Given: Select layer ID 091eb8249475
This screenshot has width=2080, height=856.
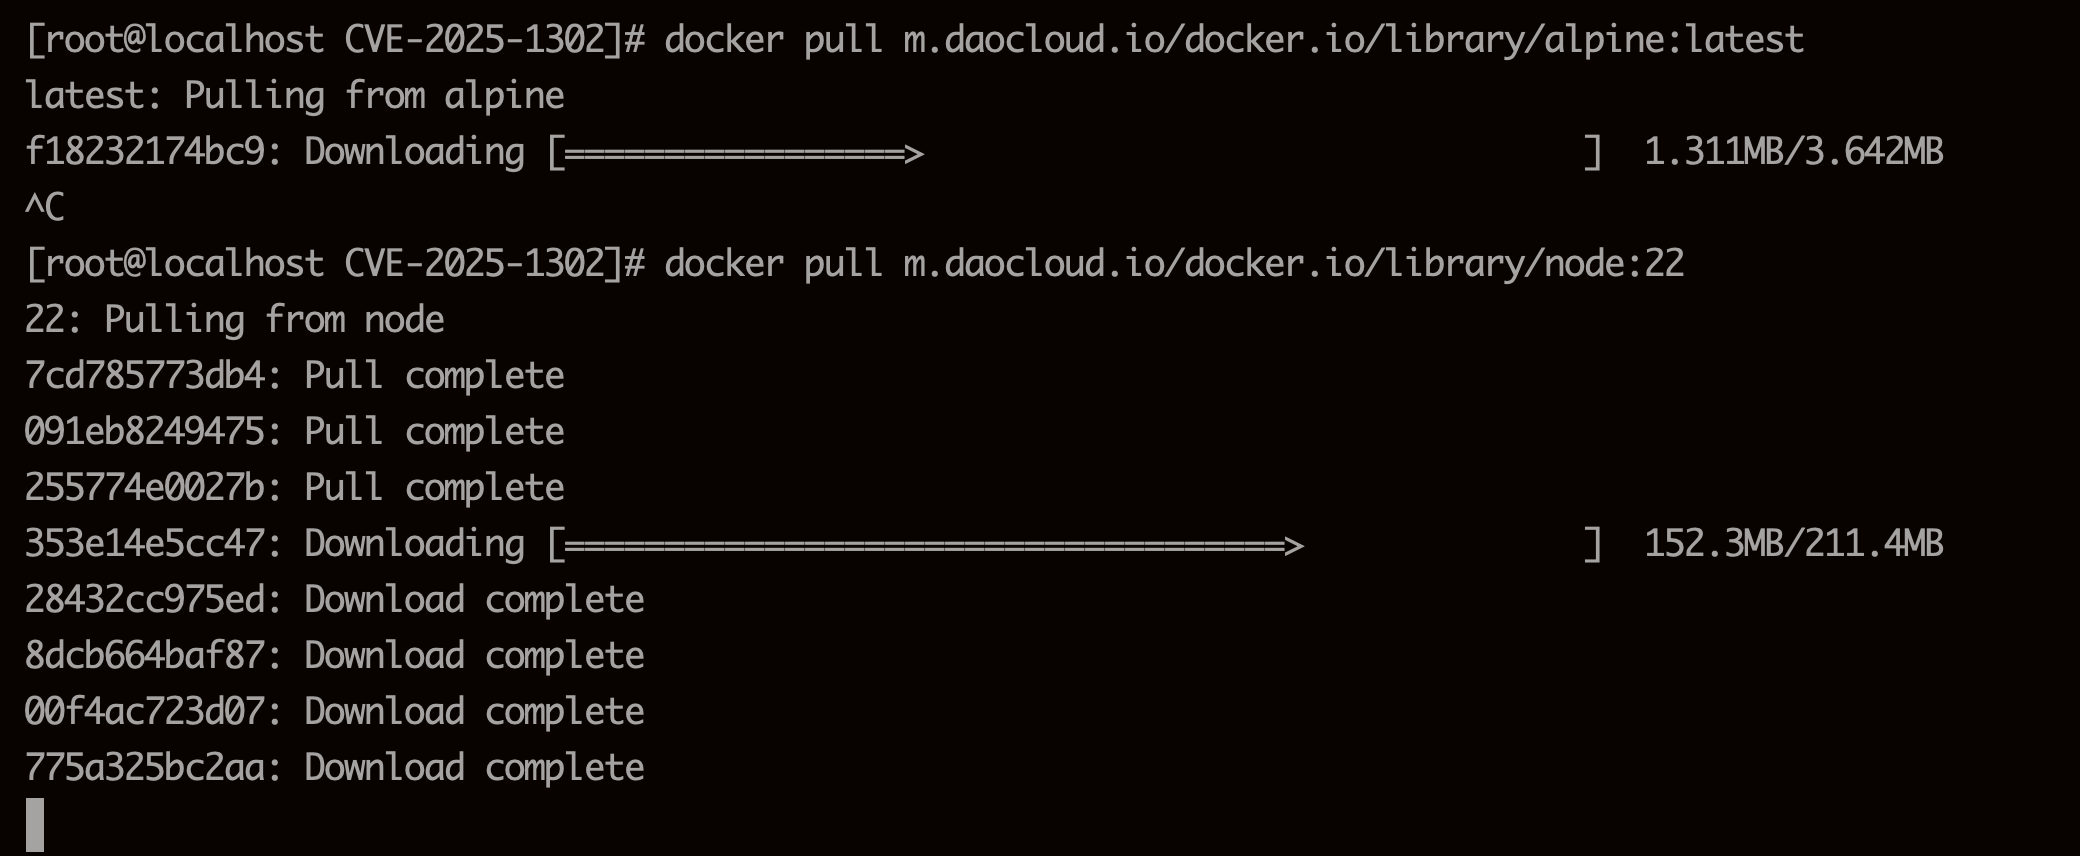Looking at the screenshot, I should click(x=145, y=432).
